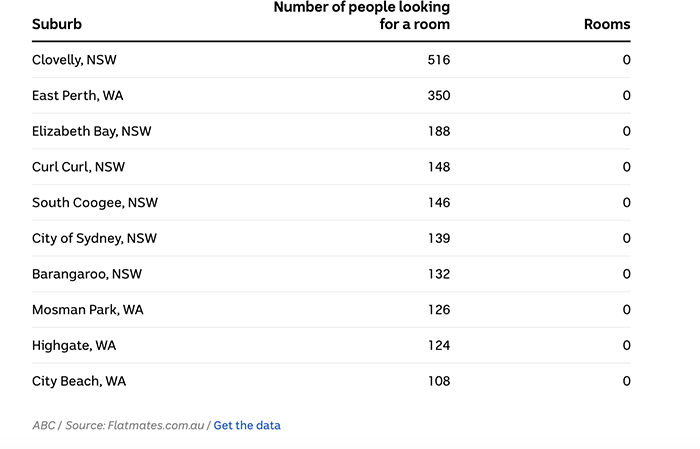Image resolution: width=700 pixels, height=449 pixels.
Task: Select the Highgate, WA row
Action: [x=331, y=345]
